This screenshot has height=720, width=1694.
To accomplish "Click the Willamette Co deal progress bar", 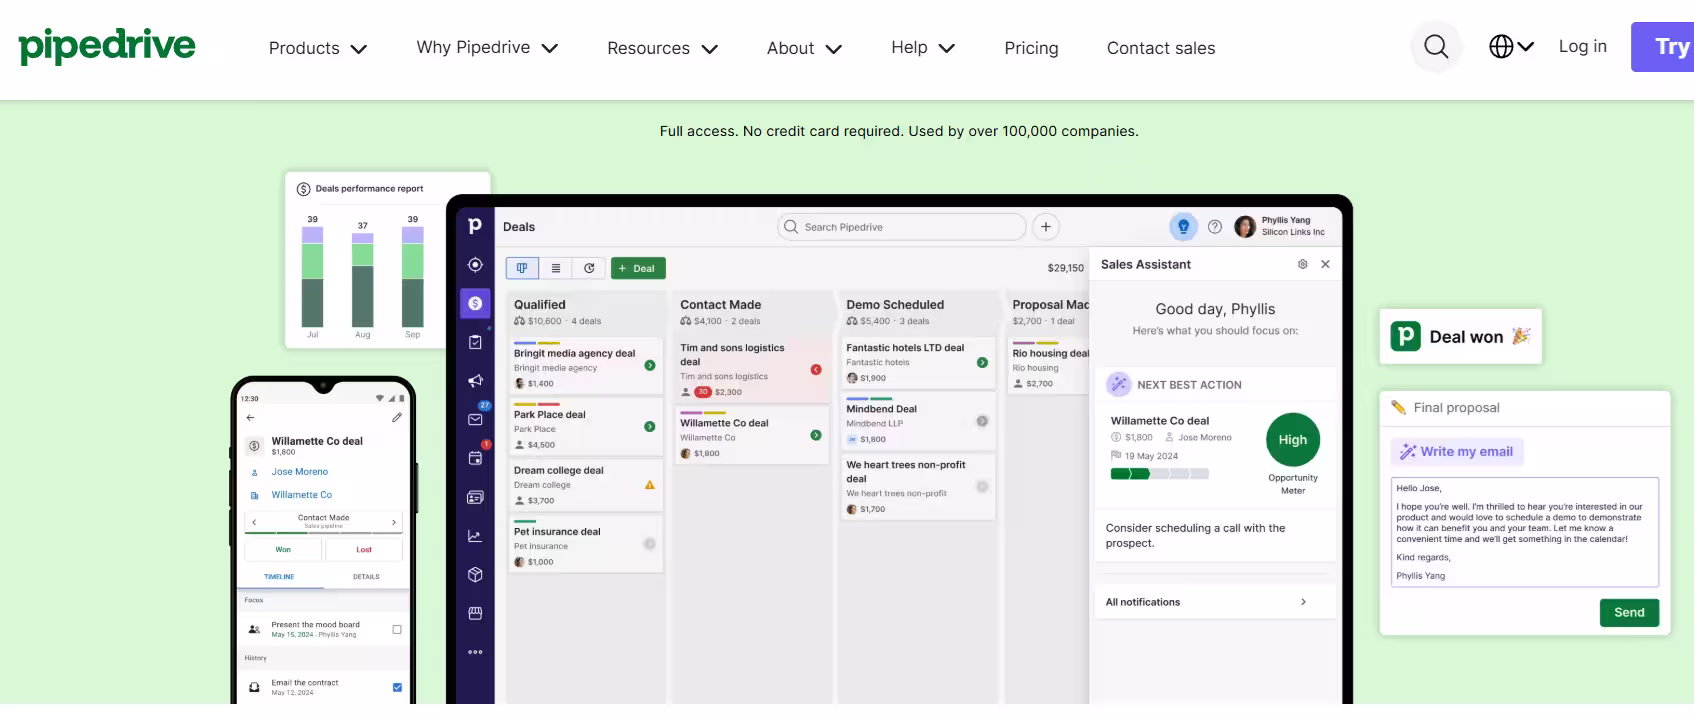I will pos(1159,474).
